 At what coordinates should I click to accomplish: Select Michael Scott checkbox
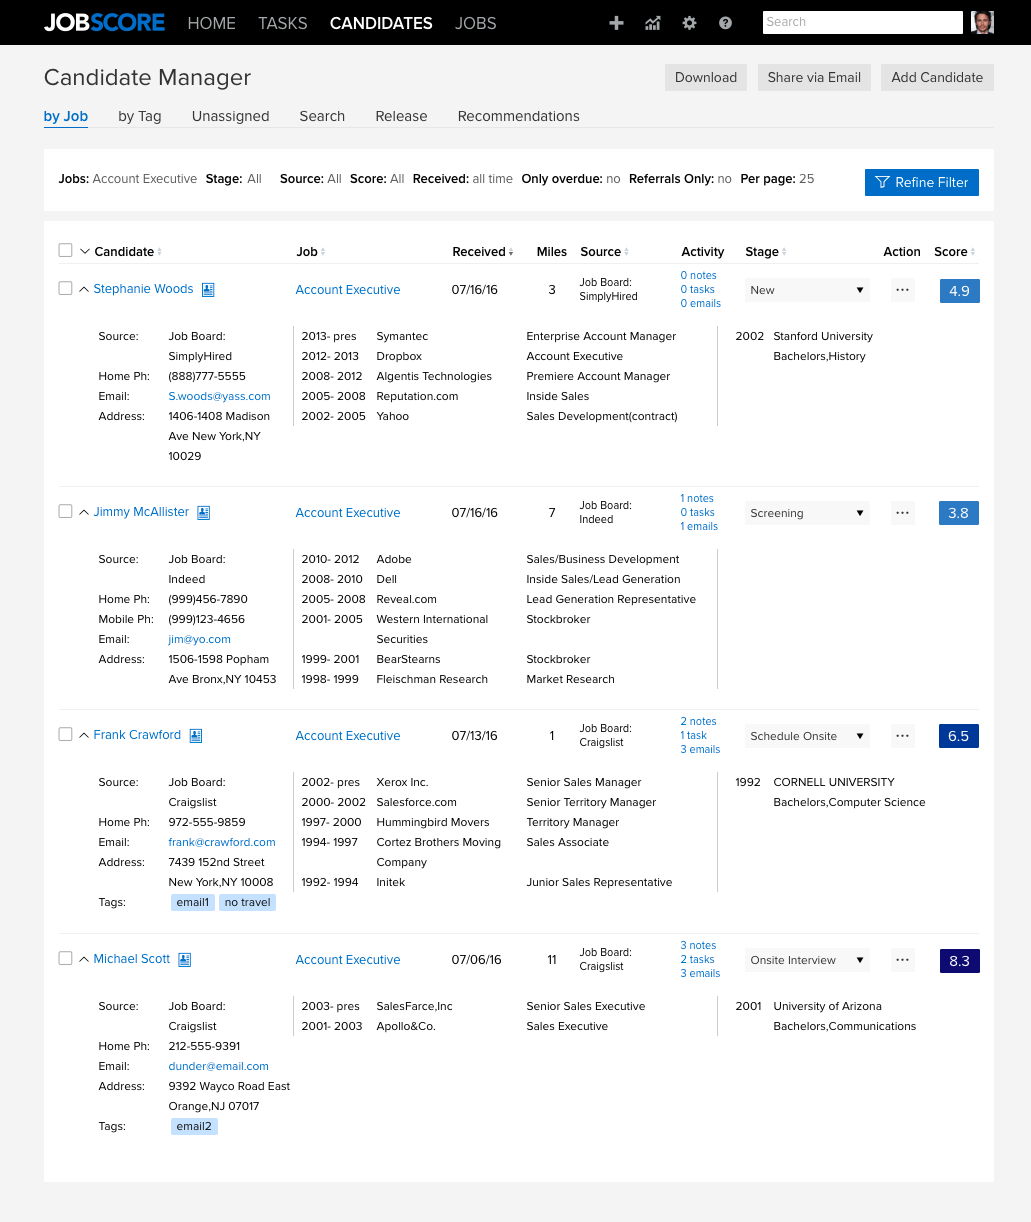pos(65,958)
